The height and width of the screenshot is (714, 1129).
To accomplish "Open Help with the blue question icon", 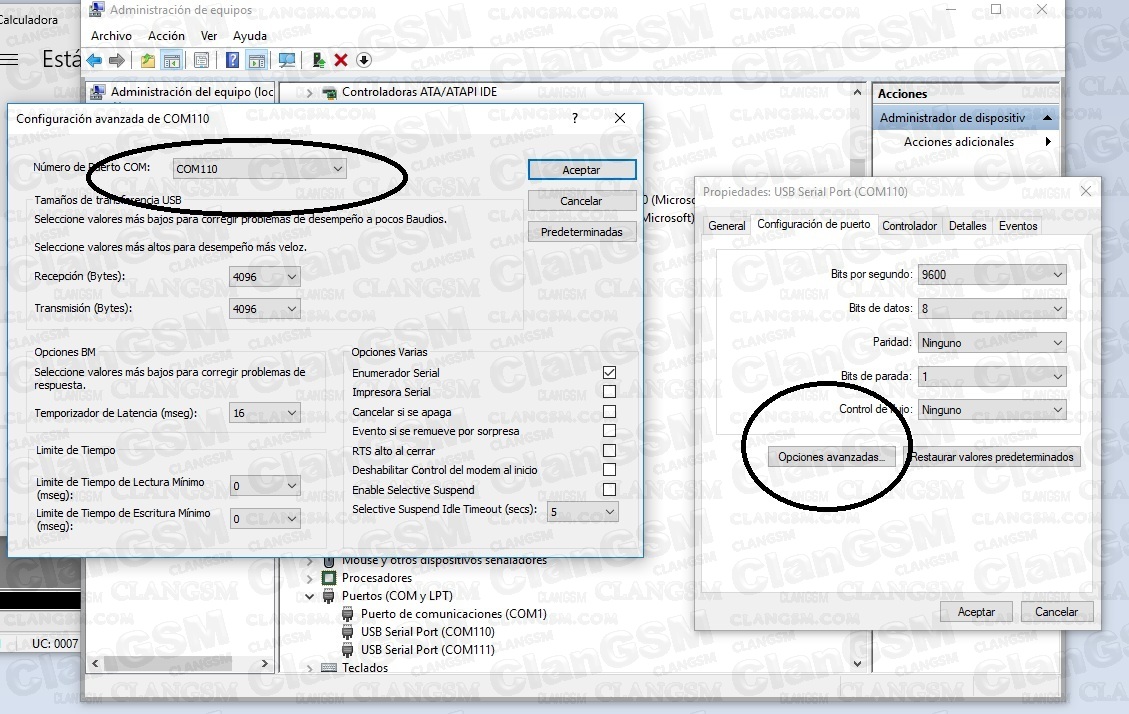I will tap(232, 60).
